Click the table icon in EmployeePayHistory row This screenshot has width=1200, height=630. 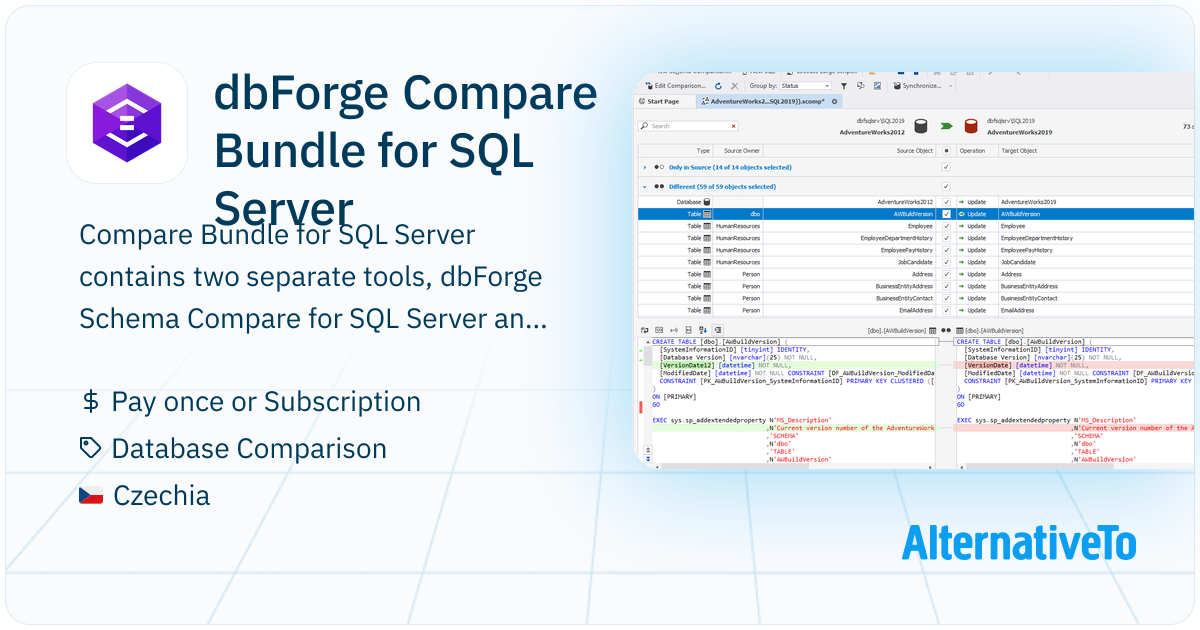pos(707,250)
